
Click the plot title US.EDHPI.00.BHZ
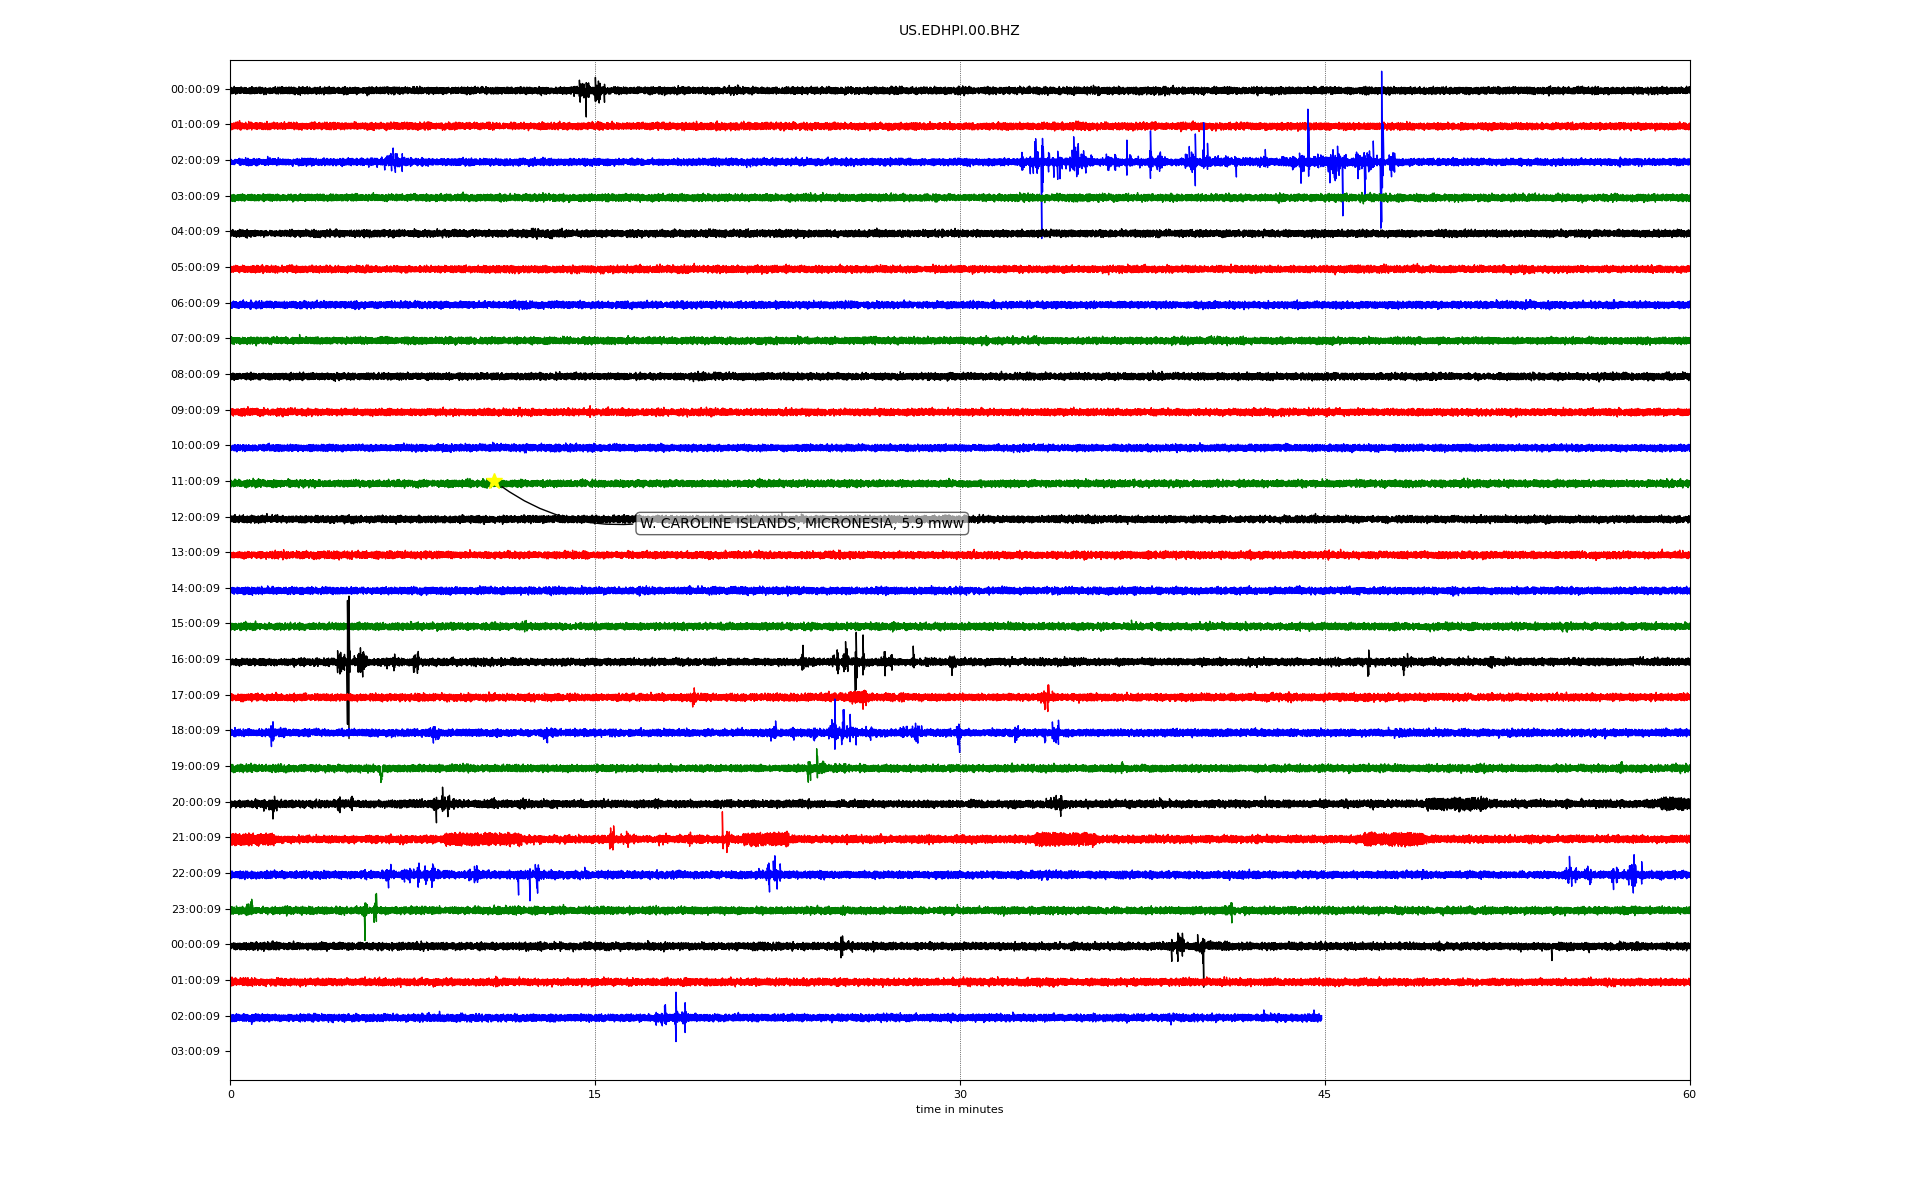(958, 31)
